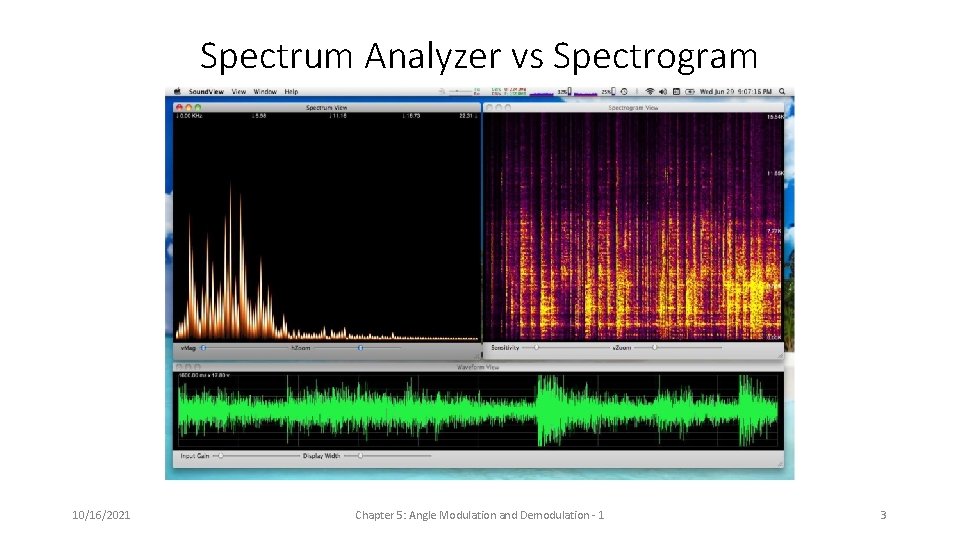Image resolution: width=960 pixels, height=540 pixels.
Task: Click the Display Width slider in Waveform View
Action: [388, 456]
